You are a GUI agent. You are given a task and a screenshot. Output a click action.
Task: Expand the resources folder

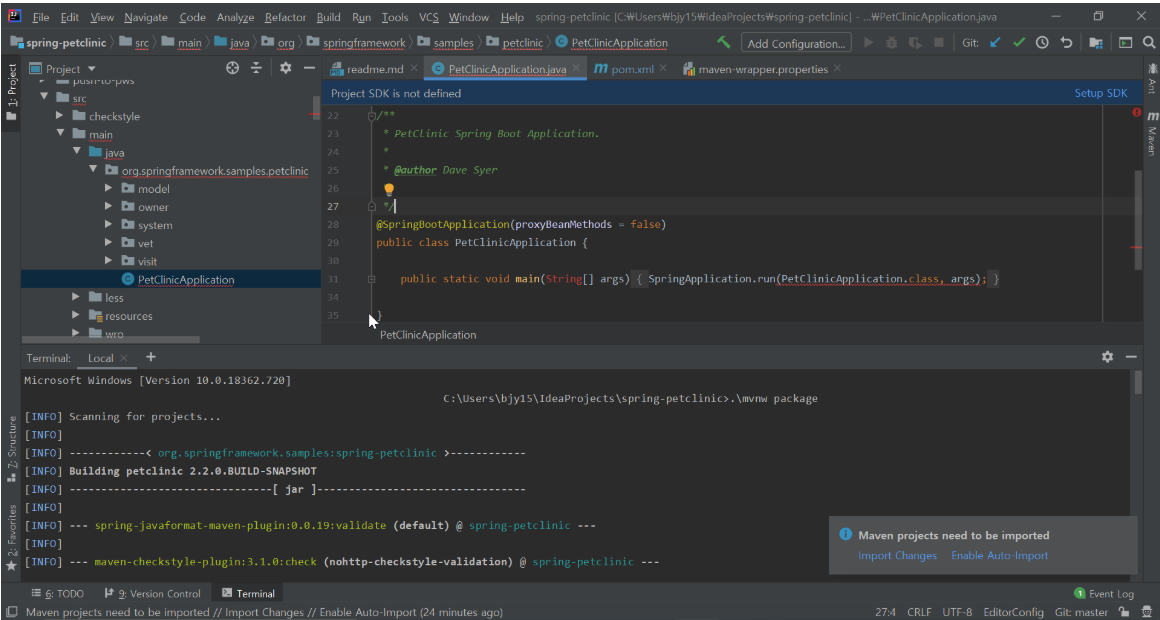[x=76, y=315]
